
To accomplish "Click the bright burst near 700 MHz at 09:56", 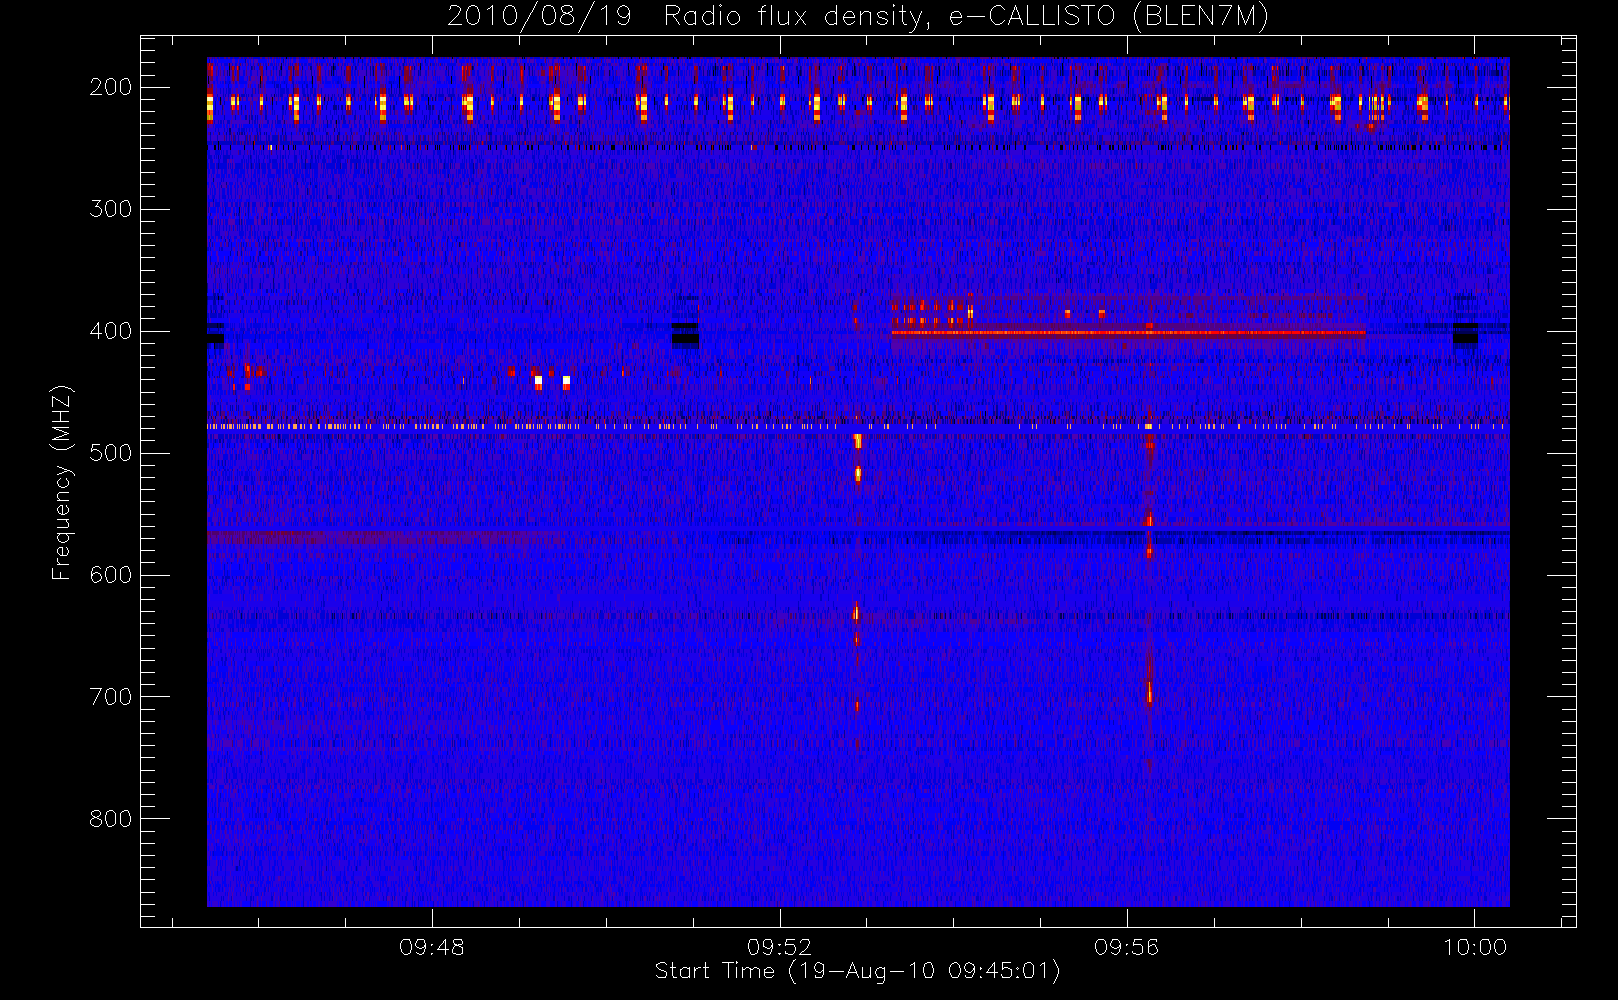I will point(1149,692).
